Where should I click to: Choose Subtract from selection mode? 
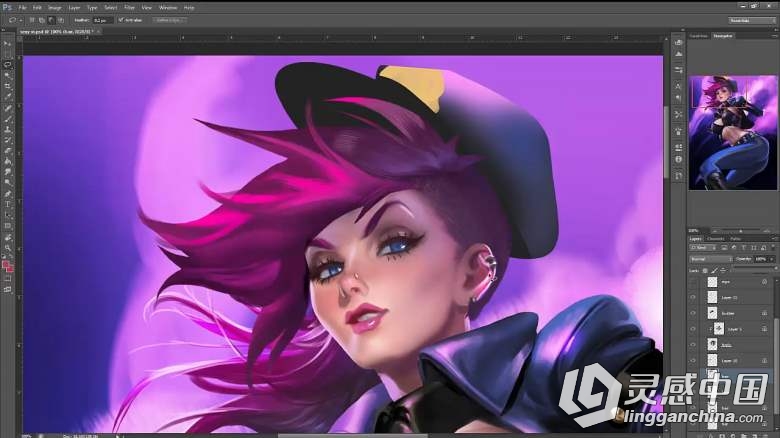coord(51,20)
